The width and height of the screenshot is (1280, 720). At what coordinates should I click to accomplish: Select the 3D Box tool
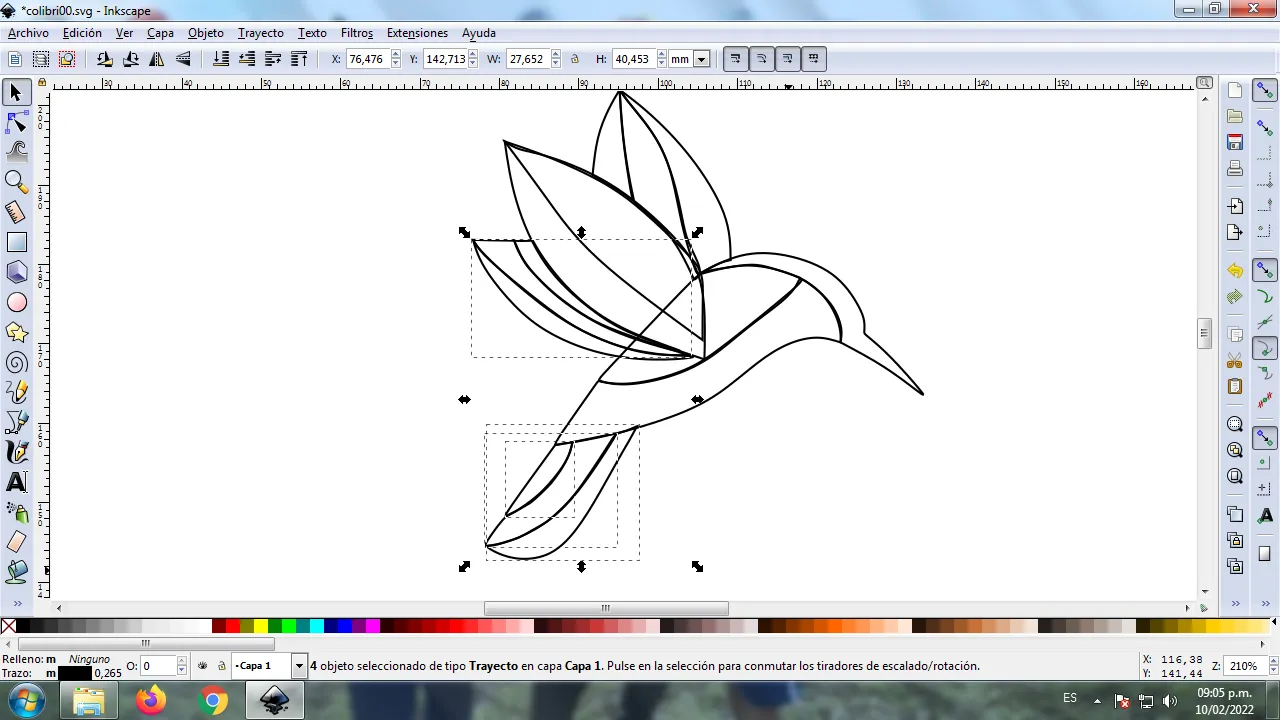[x=16, y=272]
